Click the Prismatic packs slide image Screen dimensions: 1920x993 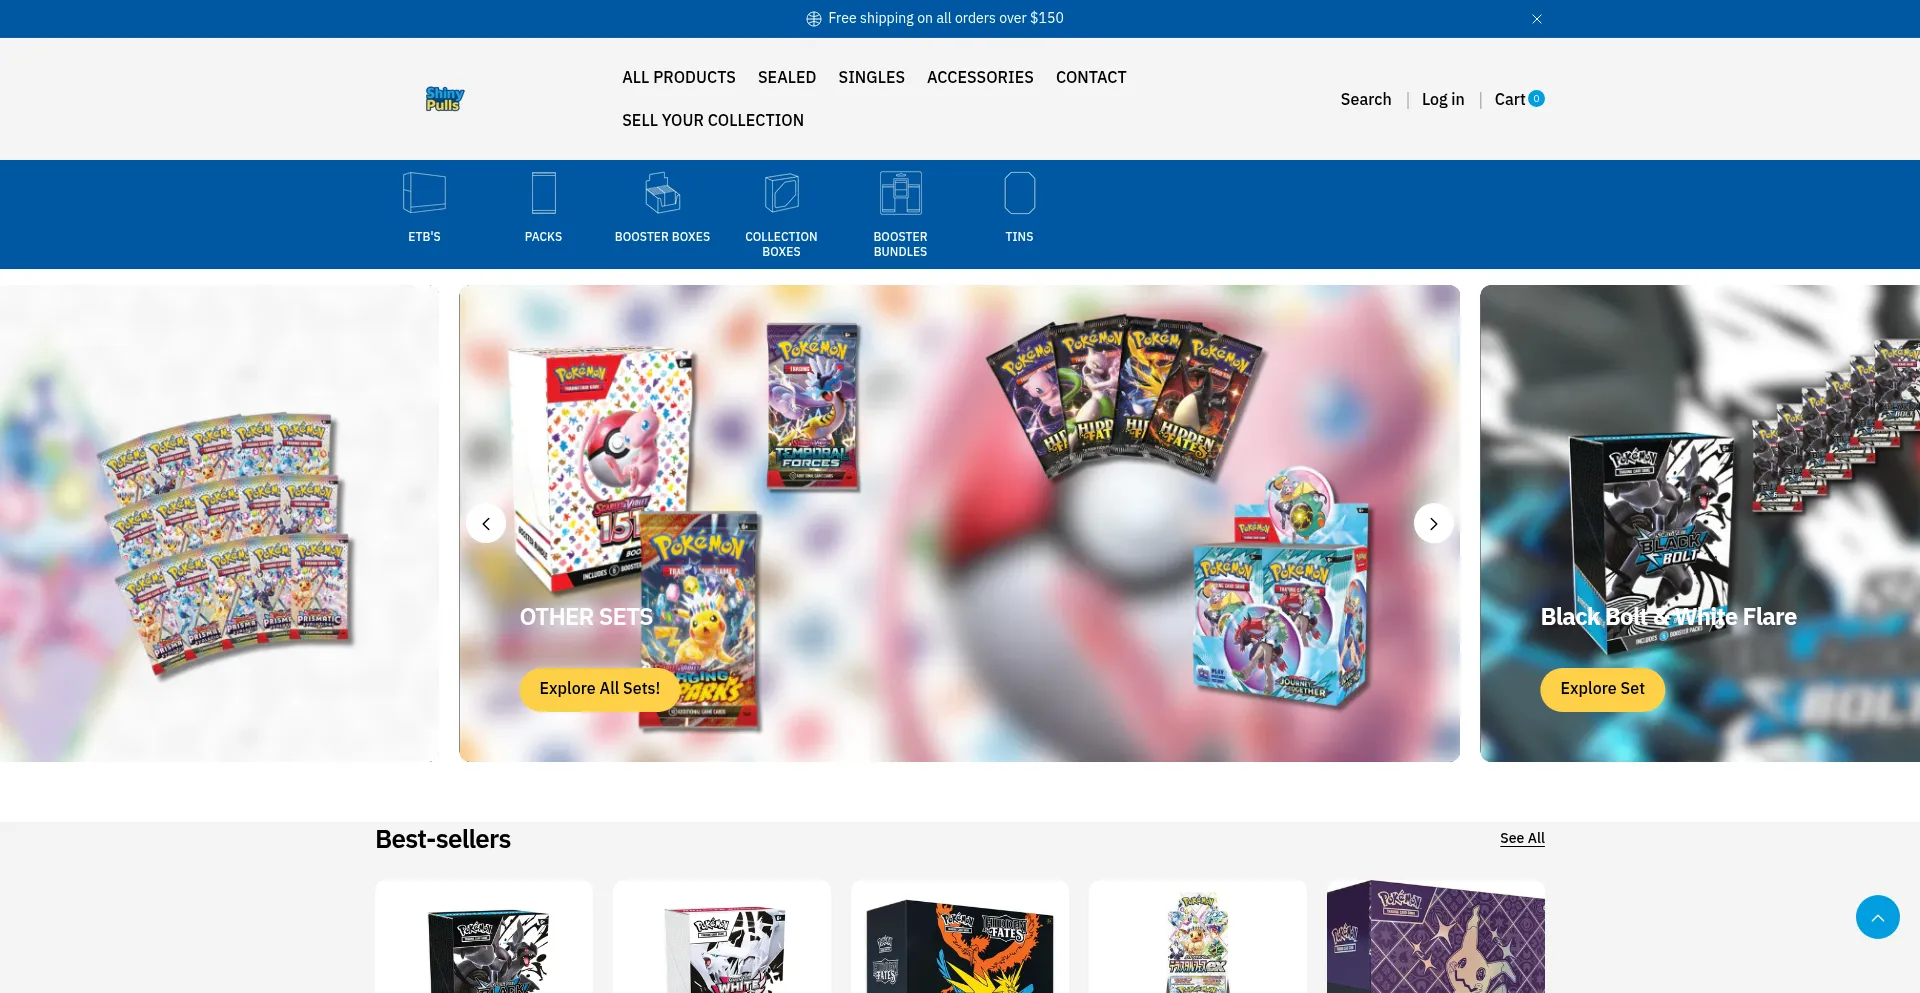point(219,523)
